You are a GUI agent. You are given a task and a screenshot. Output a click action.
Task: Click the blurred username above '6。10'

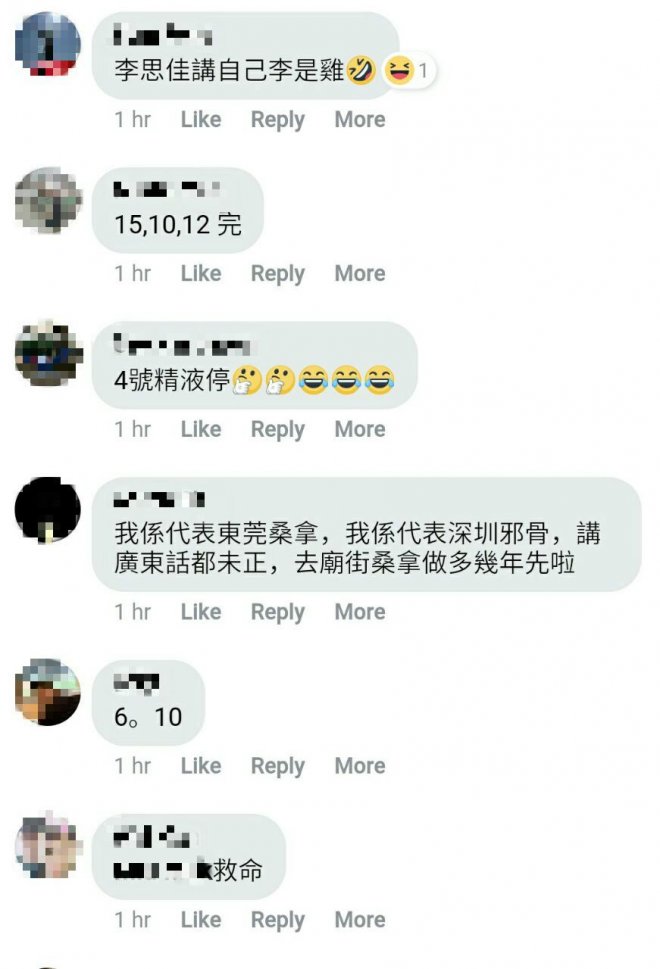tap(137, 682)
